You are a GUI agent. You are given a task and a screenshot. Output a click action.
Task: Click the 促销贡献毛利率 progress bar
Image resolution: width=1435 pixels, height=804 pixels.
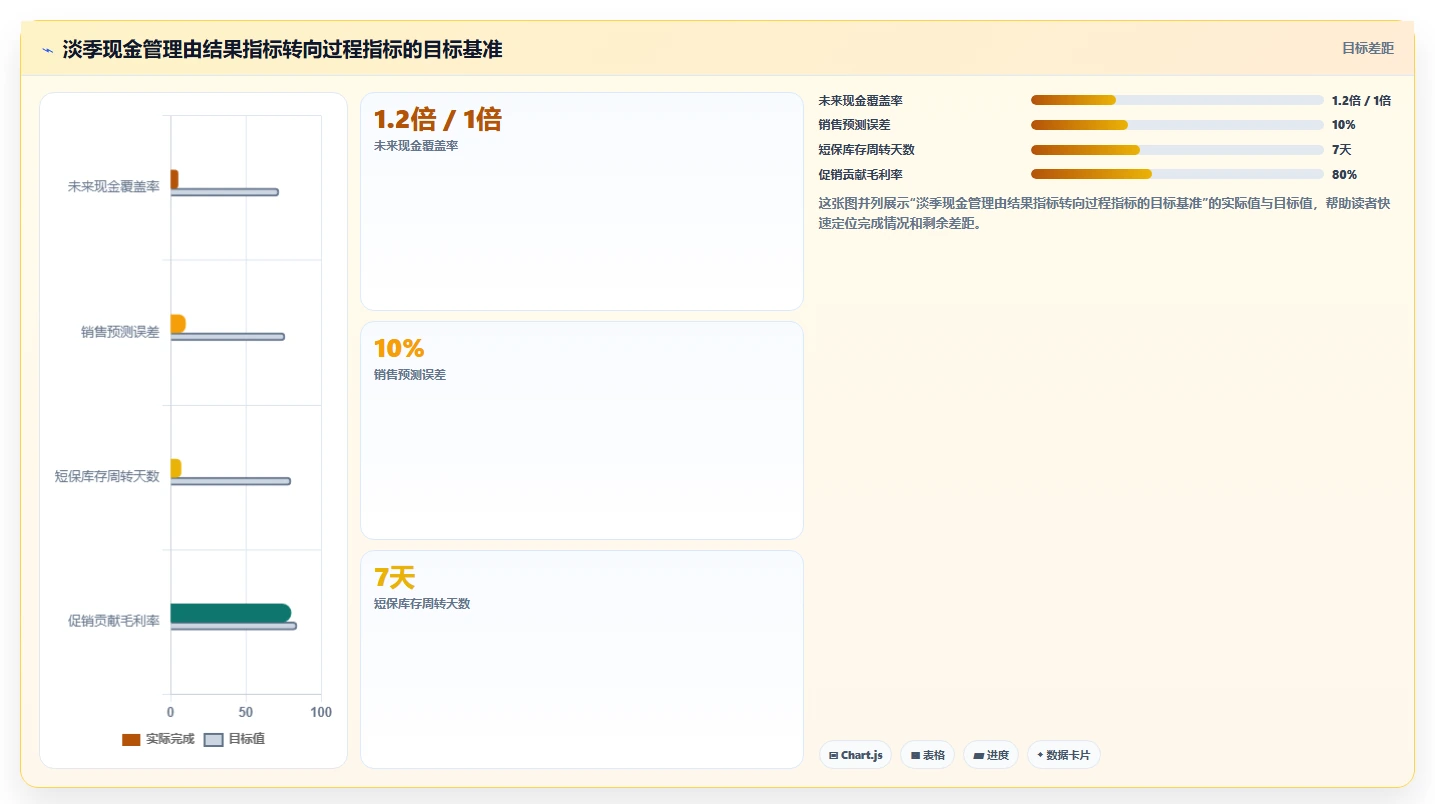[1177, 174]
